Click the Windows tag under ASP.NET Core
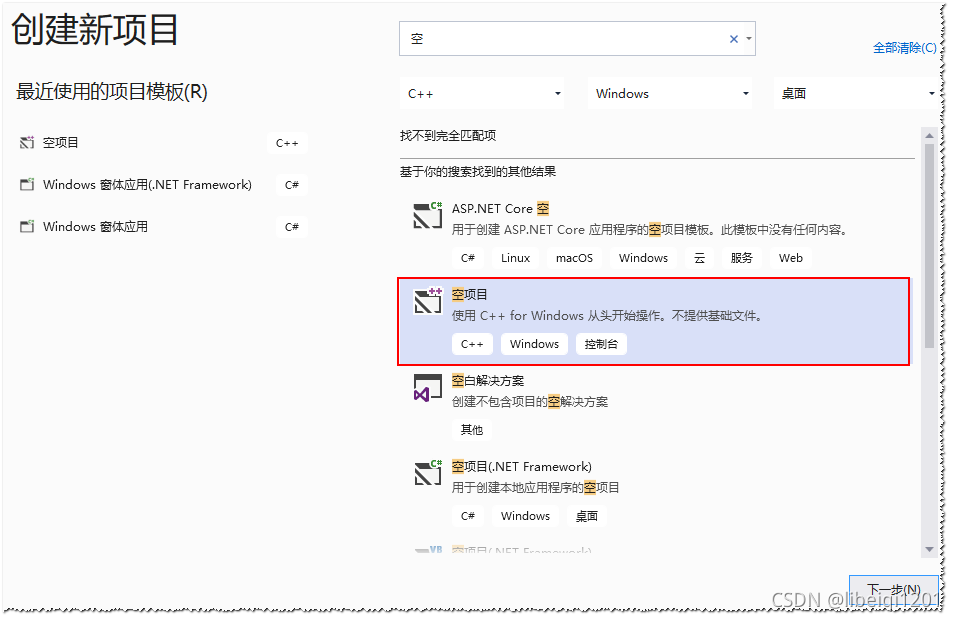954x621 pixels. click(643, 258)
